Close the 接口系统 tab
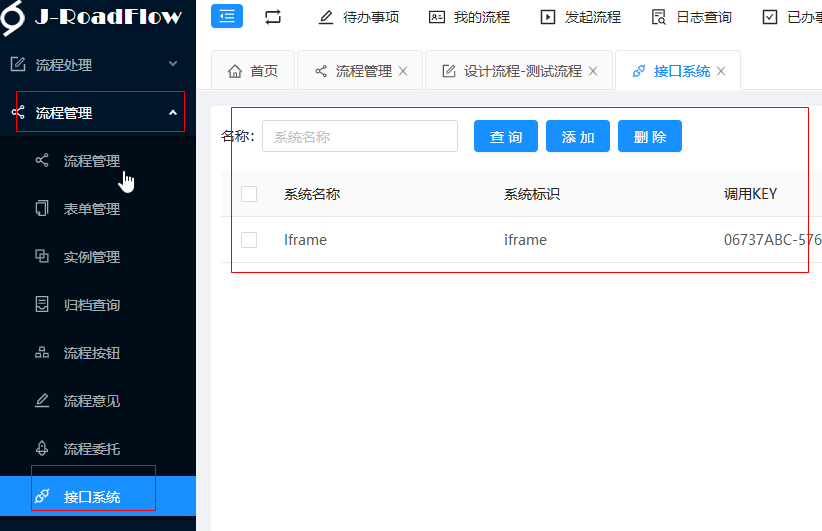This screenshot has width=822, height=531. tap(721, 72)
